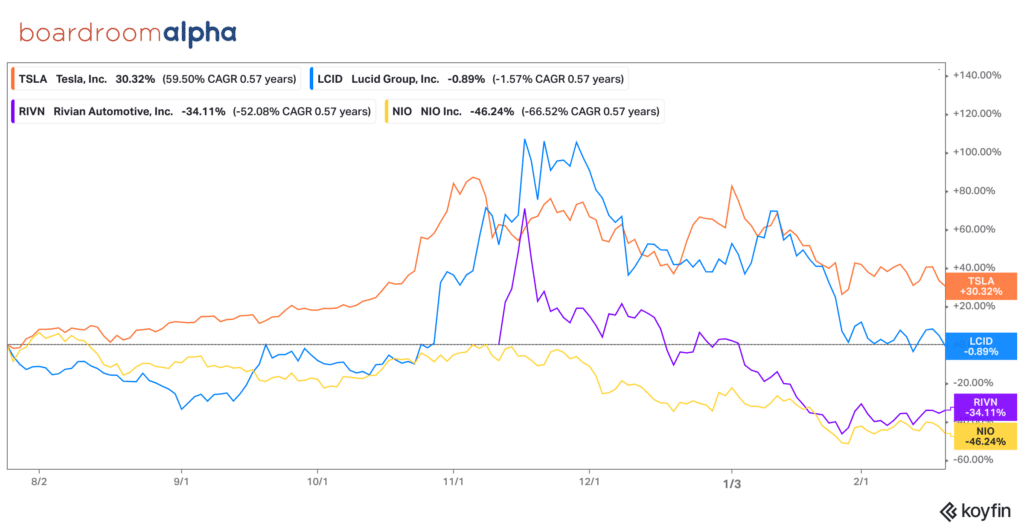
Task: Click the boardroomalpha logo
Action: (127, 32)
